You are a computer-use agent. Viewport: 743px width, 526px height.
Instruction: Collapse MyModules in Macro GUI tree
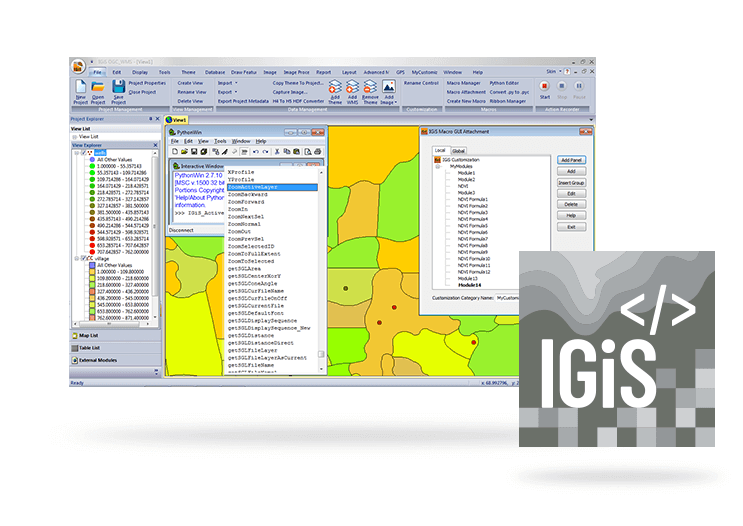(439, 167)
